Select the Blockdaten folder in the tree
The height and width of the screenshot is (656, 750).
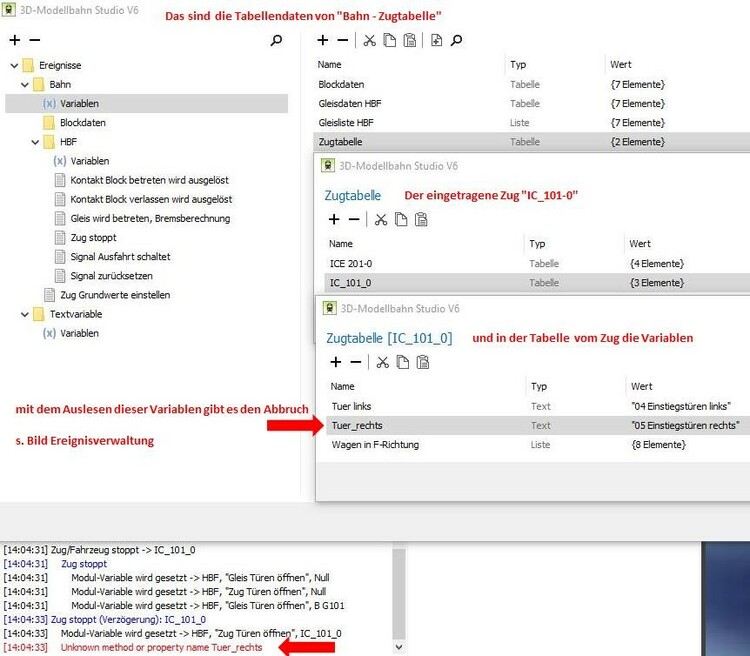tap(82, 123)
